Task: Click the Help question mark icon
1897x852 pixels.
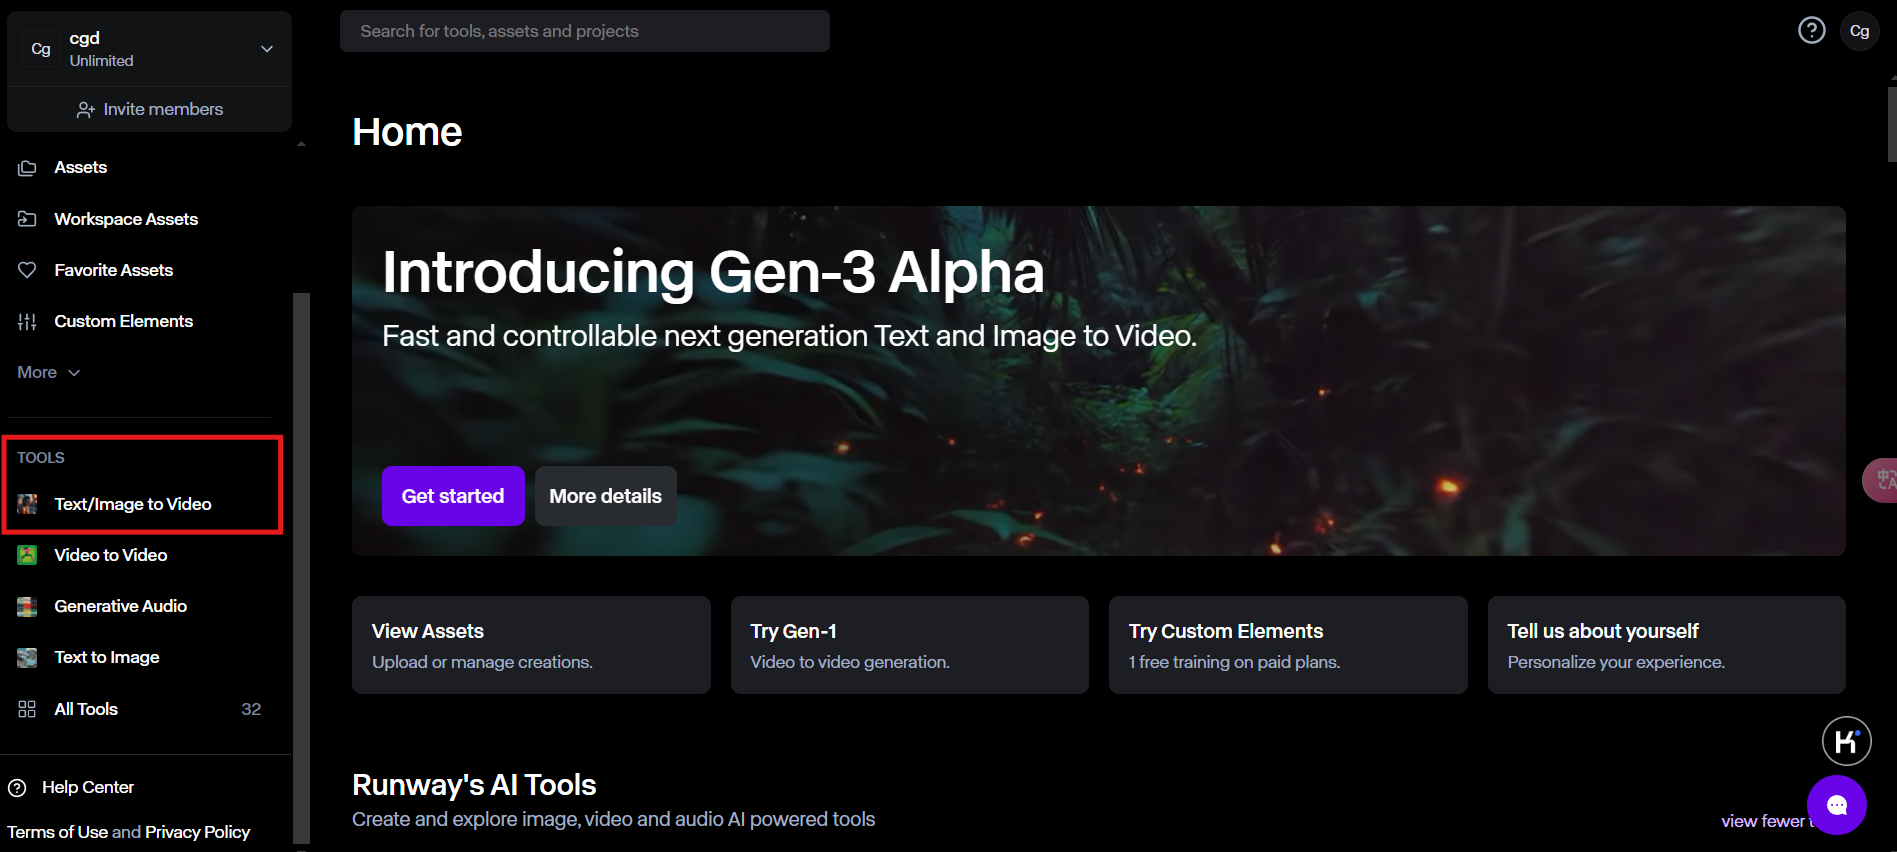Action: pos(1811,31)
